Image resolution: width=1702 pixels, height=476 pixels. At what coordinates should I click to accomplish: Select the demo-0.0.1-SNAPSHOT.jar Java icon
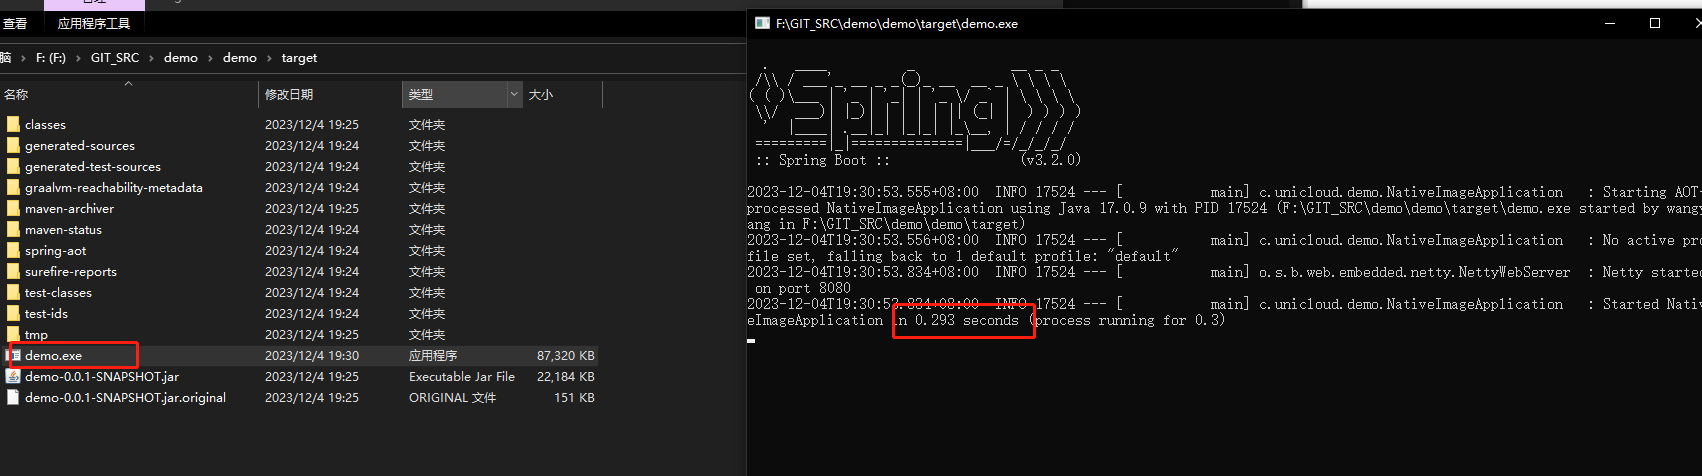pos(13,376)
